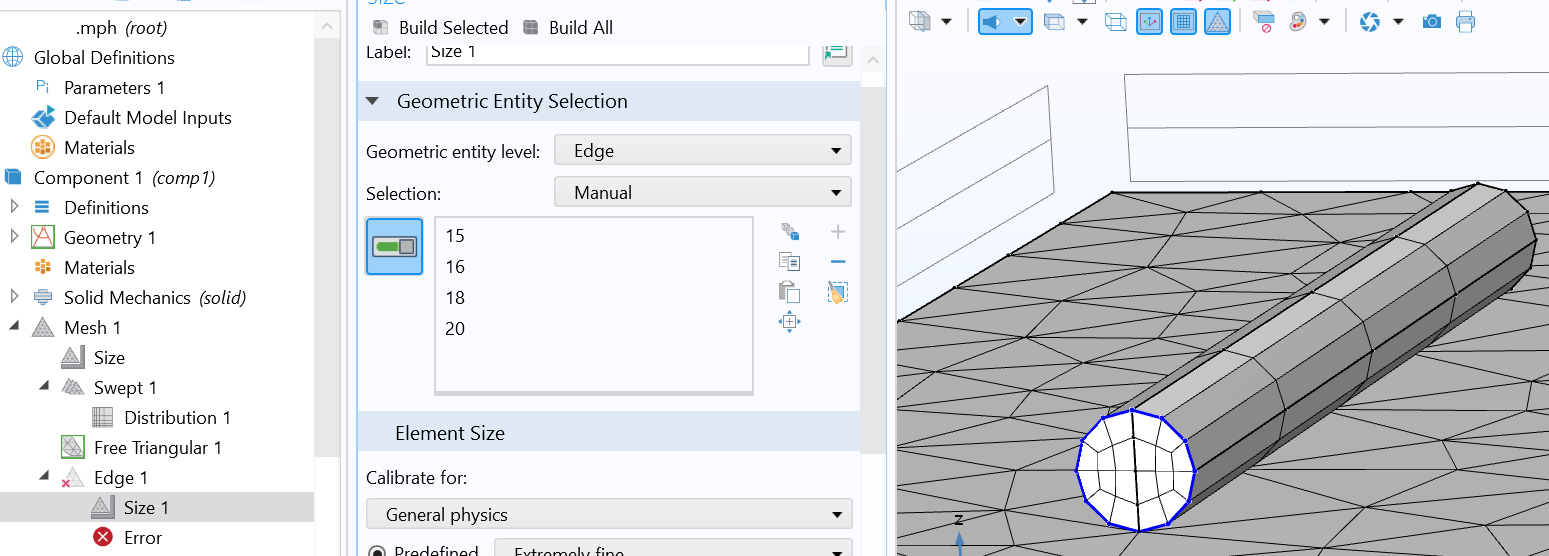
Task: Select Free Triangular 1 in the model tree
Action: tap(157, 448)
